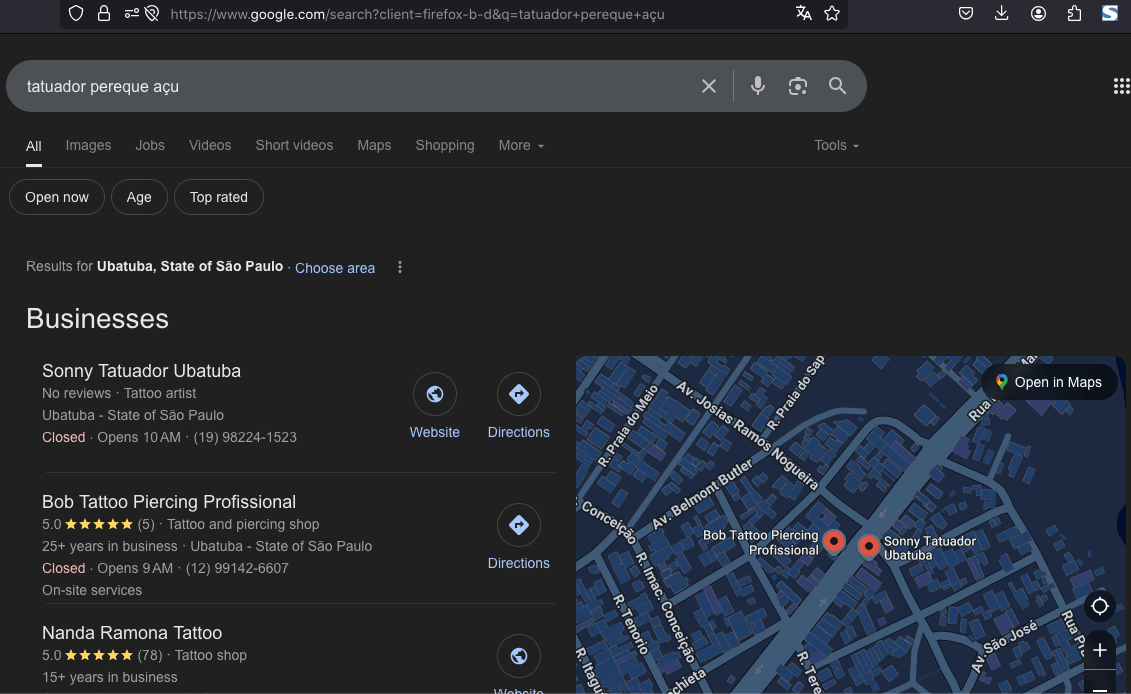Viewport: 1131px width, 694px height.
Task: Open Google Lens image search
Action: point(797,86)
